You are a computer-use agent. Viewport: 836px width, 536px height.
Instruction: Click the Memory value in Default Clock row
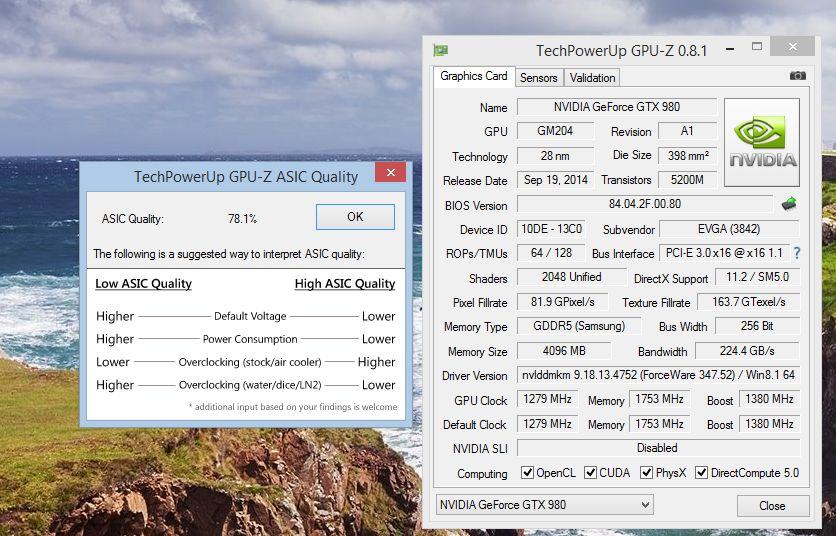660,424
